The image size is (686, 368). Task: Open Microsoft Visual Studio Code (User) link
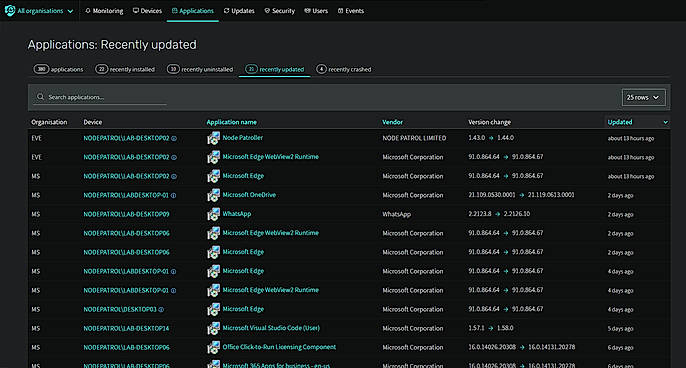coord(271,328)
